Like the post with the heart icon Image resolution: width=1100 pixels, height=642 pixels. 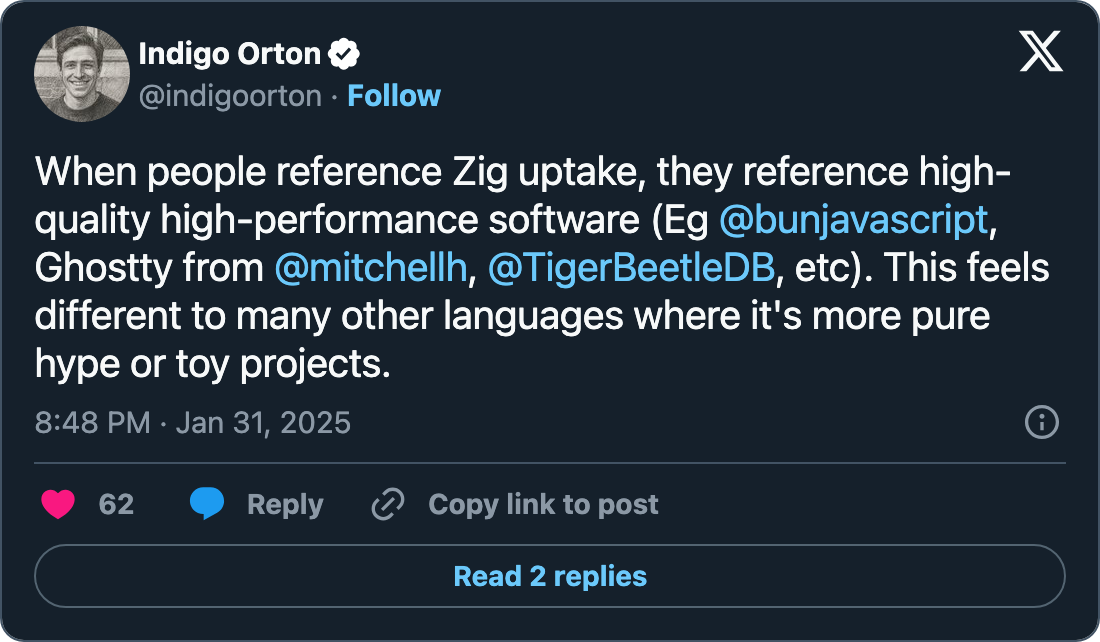(x=58, y=505)
